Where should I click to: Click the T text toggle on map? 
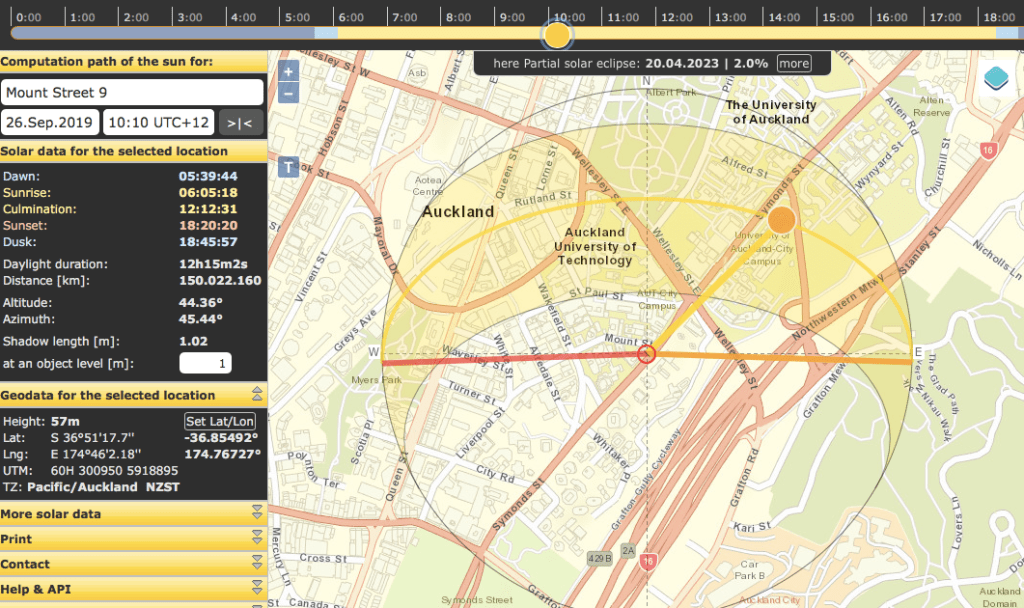point(289,167)
